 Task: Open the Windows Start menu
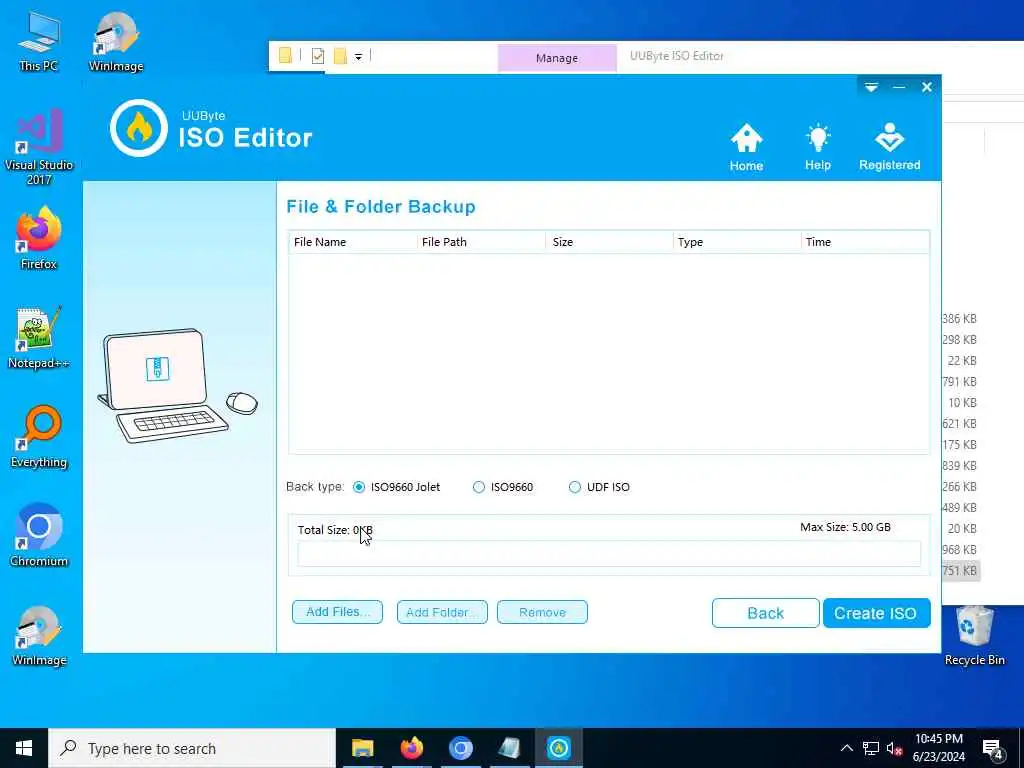pyautogui.click(x=24, y=748)
